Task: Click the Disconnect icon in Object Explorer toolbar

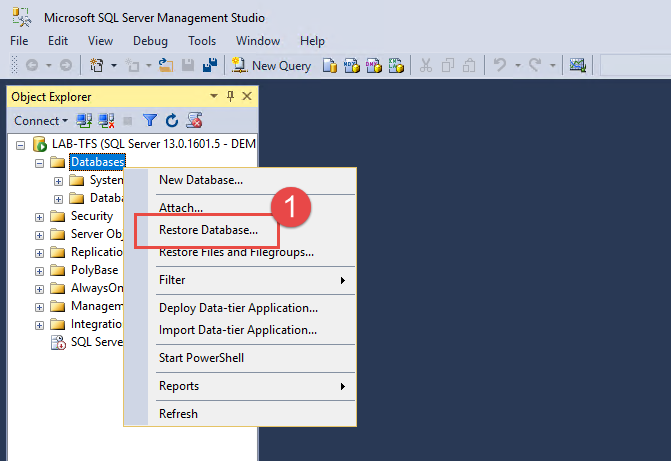Action: 106,121
